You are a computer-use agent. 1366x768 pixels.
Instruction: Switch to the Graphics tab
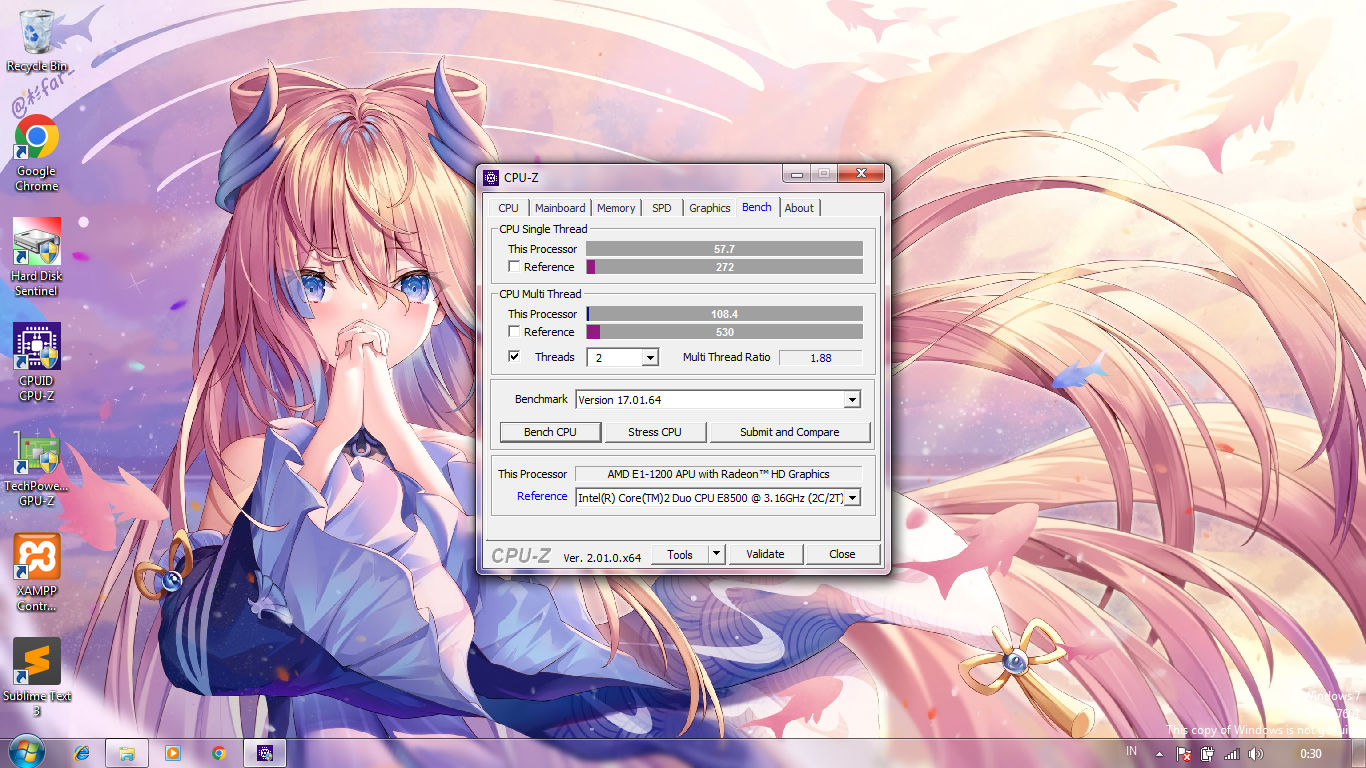710,208
